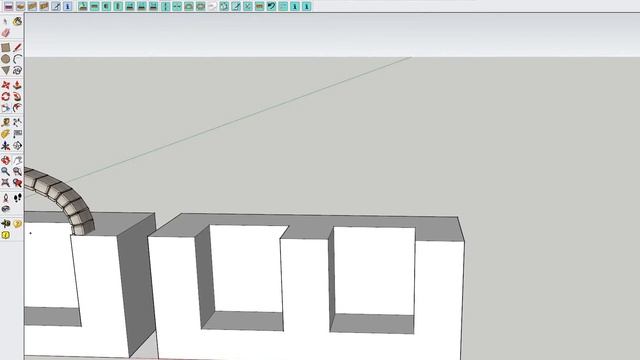Select the red Line pencil tool

tap(17, 48)
